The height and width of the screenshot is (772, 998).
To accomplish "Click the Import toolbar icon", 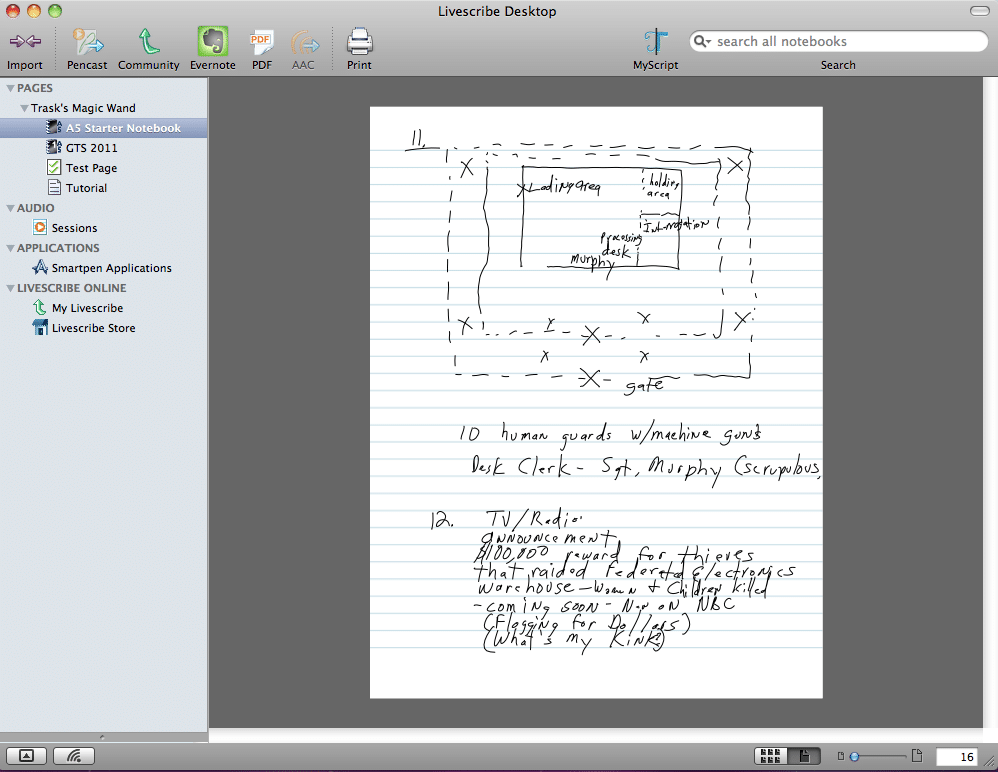I will (25, 42).
